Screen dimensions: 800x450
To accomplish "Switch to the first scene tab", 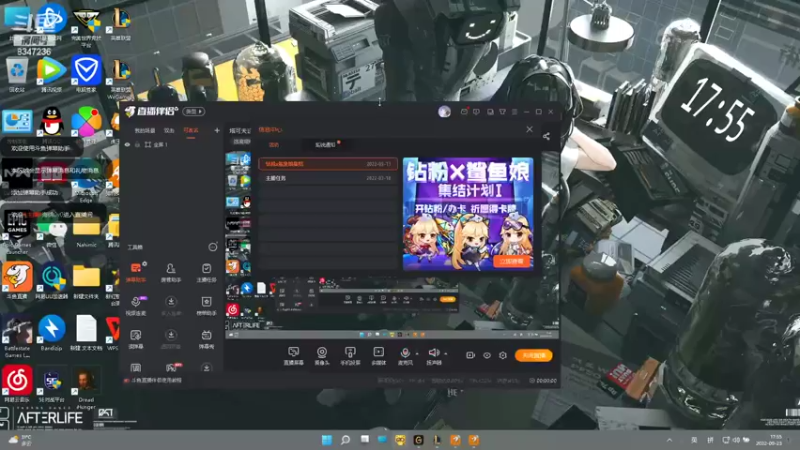I will (144, 131).
